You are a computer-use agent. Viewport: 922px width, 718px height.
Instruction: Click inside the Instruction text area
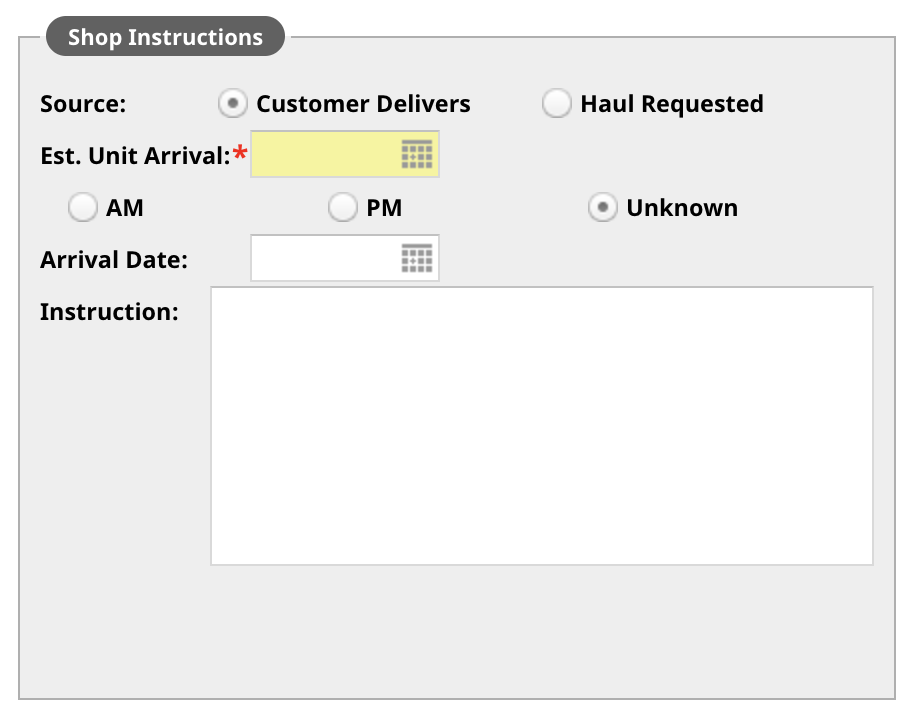point(542,426)
